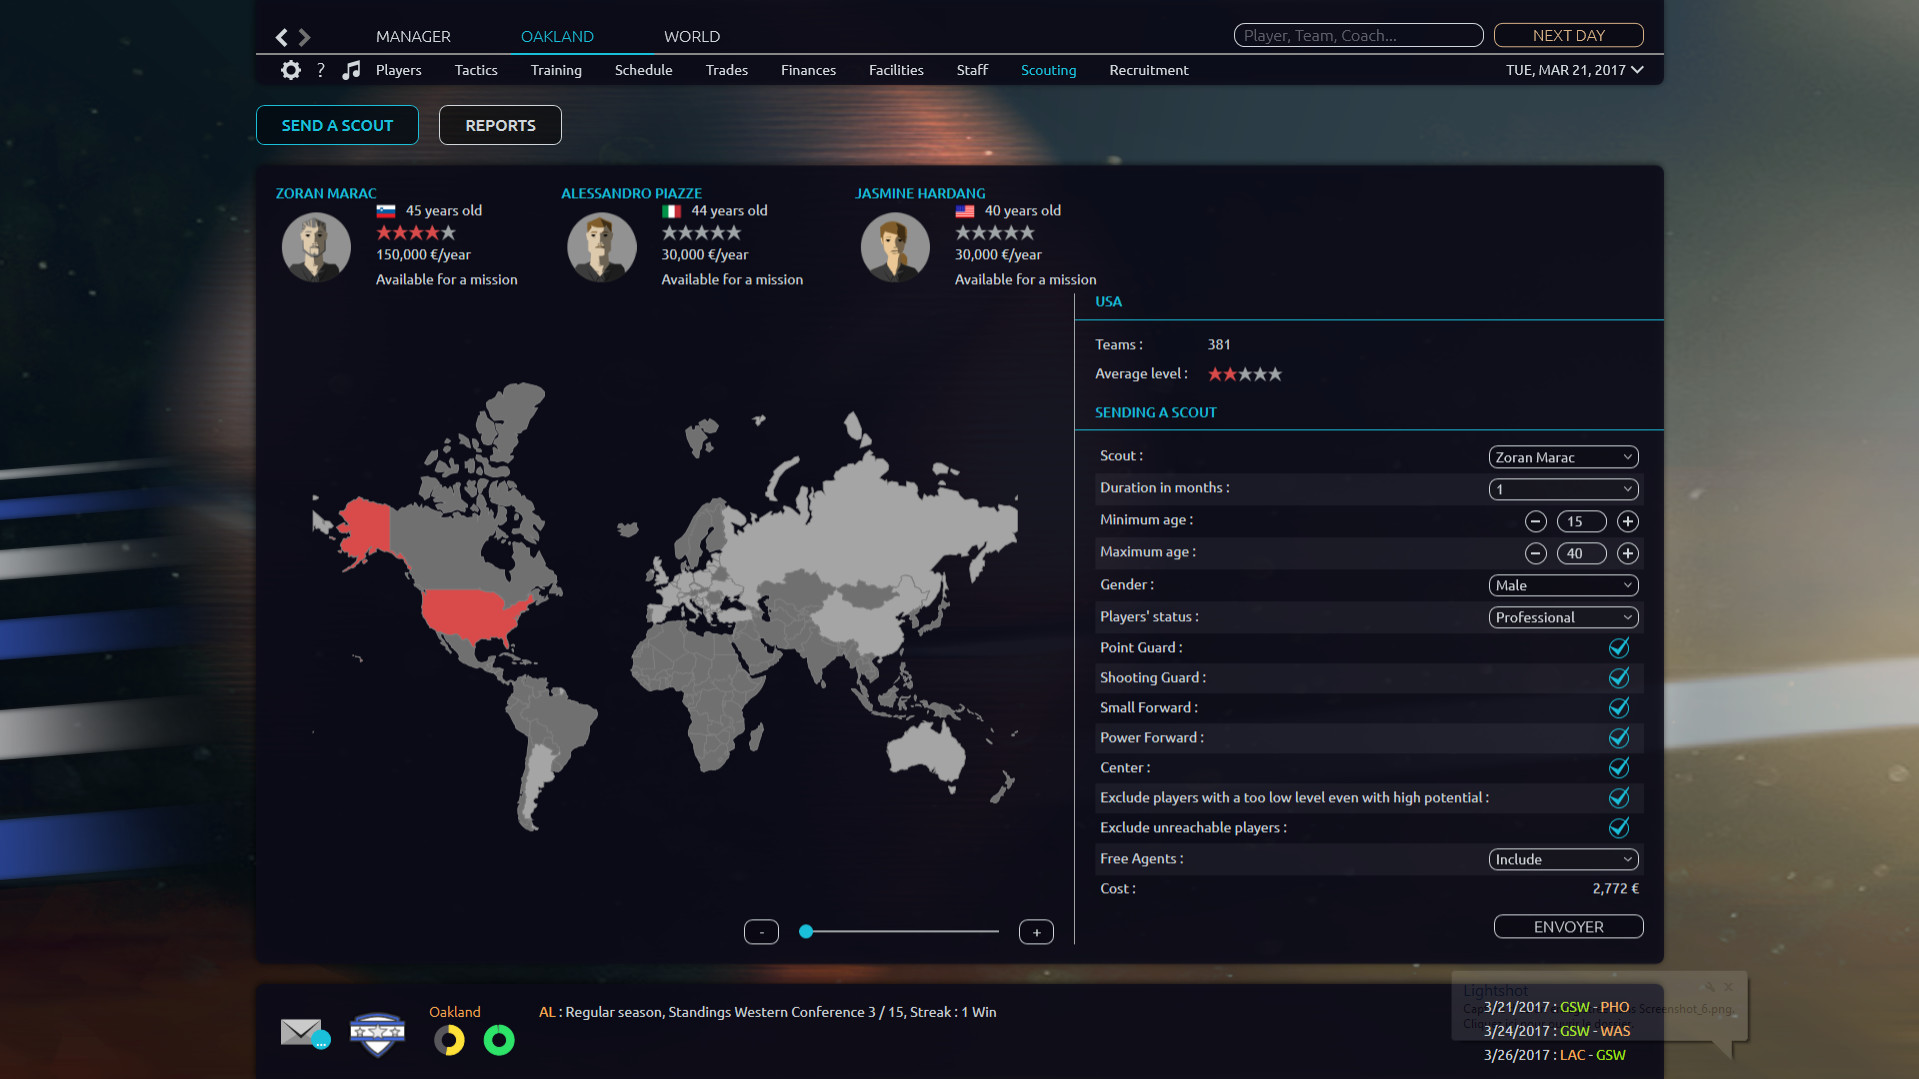
Task: Change the Gender dropdown from Male
Action: [1563, 585]
